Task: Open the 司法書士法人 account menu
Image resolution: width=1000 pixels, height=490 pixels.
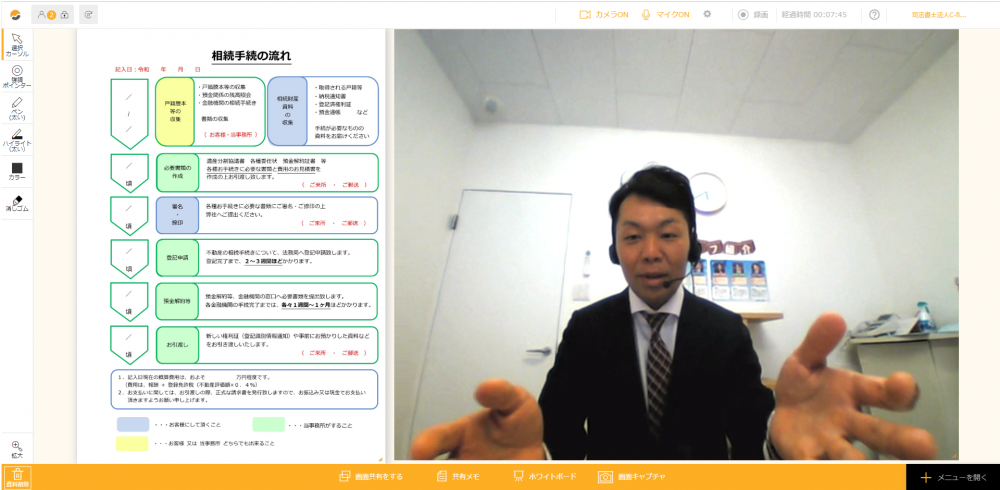Action: pos(938,15)
